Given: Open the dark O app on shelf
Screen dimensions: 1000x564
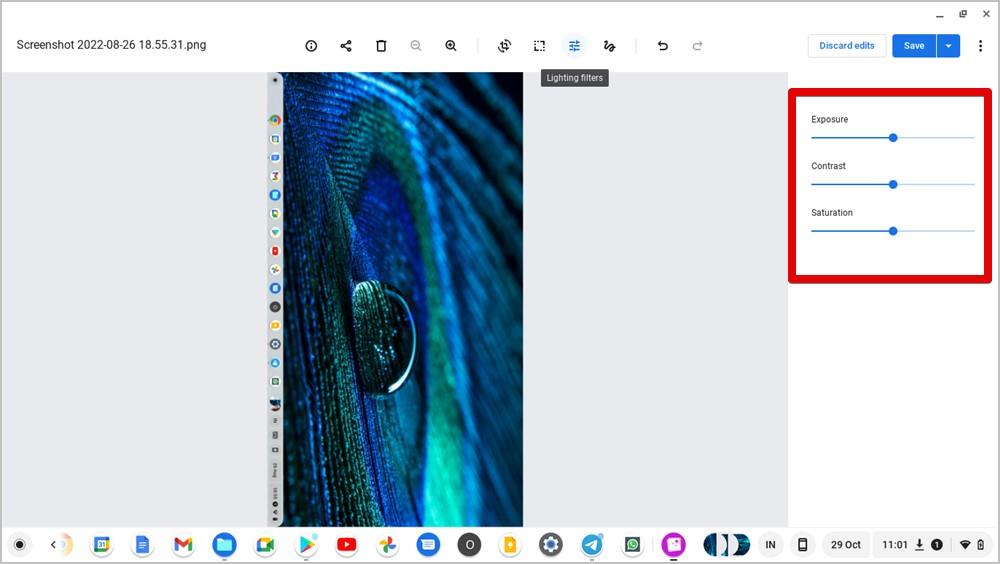Looking at the screenshot, I should pos(469,545).
